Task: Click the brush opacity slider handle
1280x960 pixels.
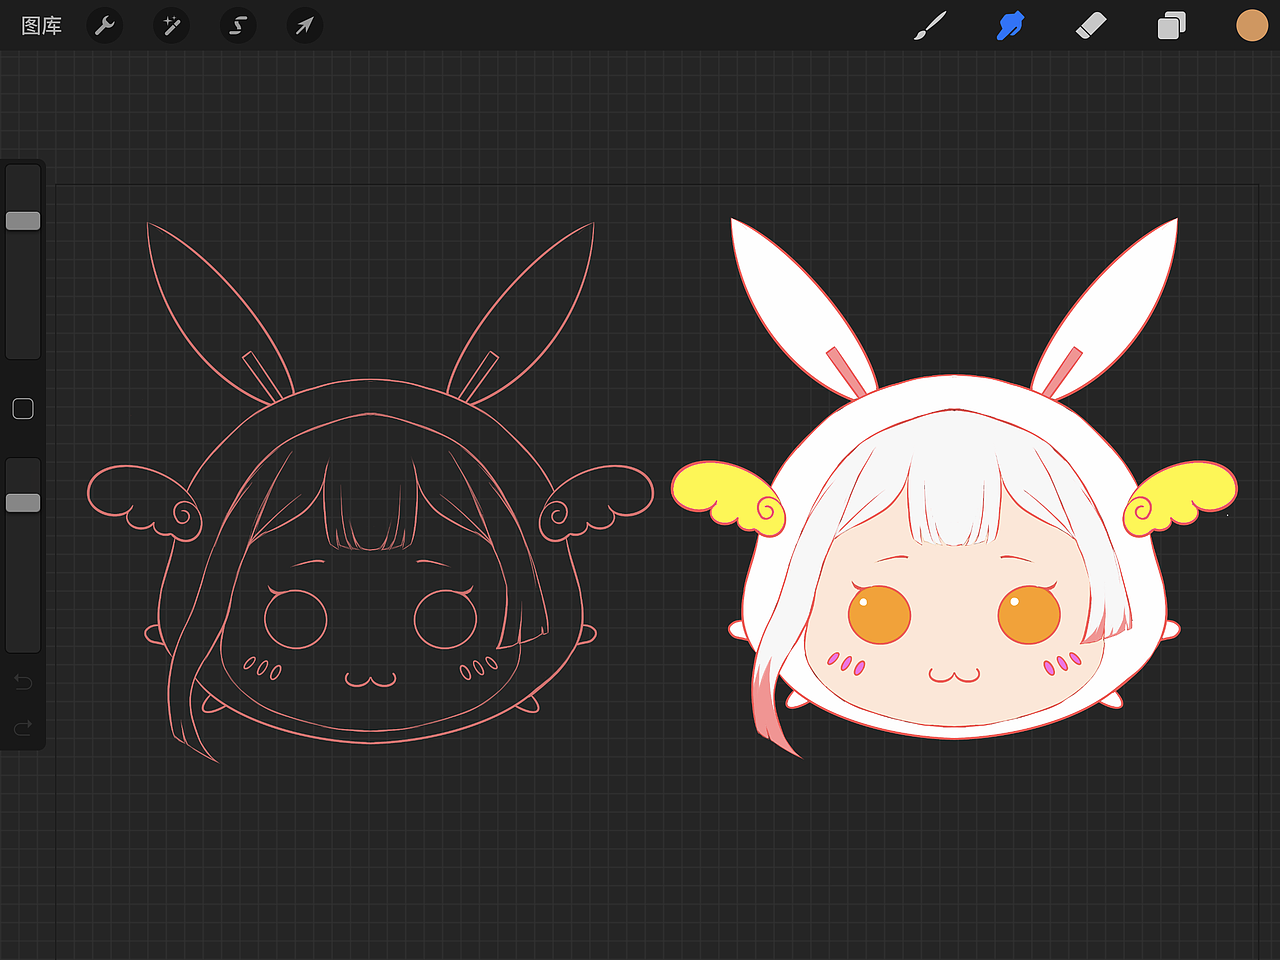Action: (23, 503)
